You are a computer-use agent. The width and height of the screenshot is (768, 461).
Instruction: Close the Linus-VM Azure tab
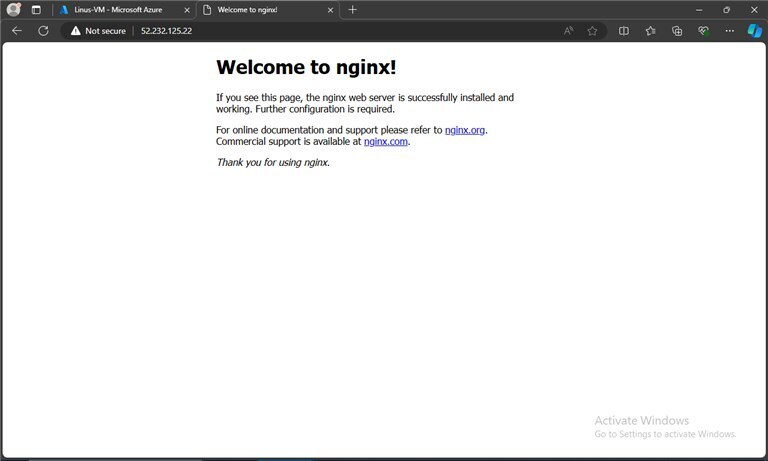(x=186, y=10)
